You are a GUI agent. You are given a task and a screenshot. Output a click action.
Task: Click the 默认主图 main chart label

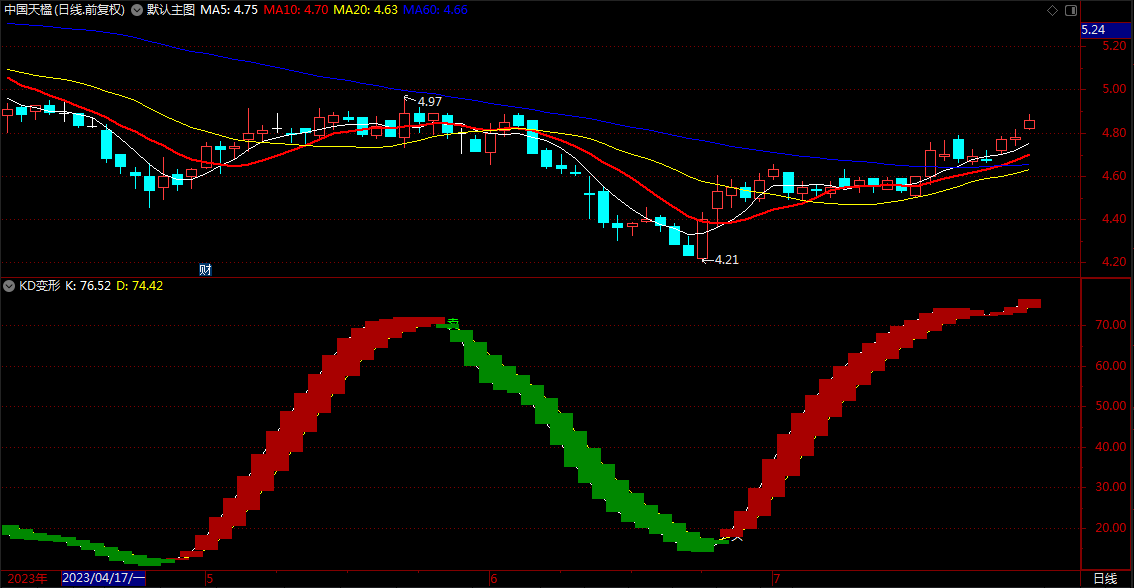coord(171,10)
